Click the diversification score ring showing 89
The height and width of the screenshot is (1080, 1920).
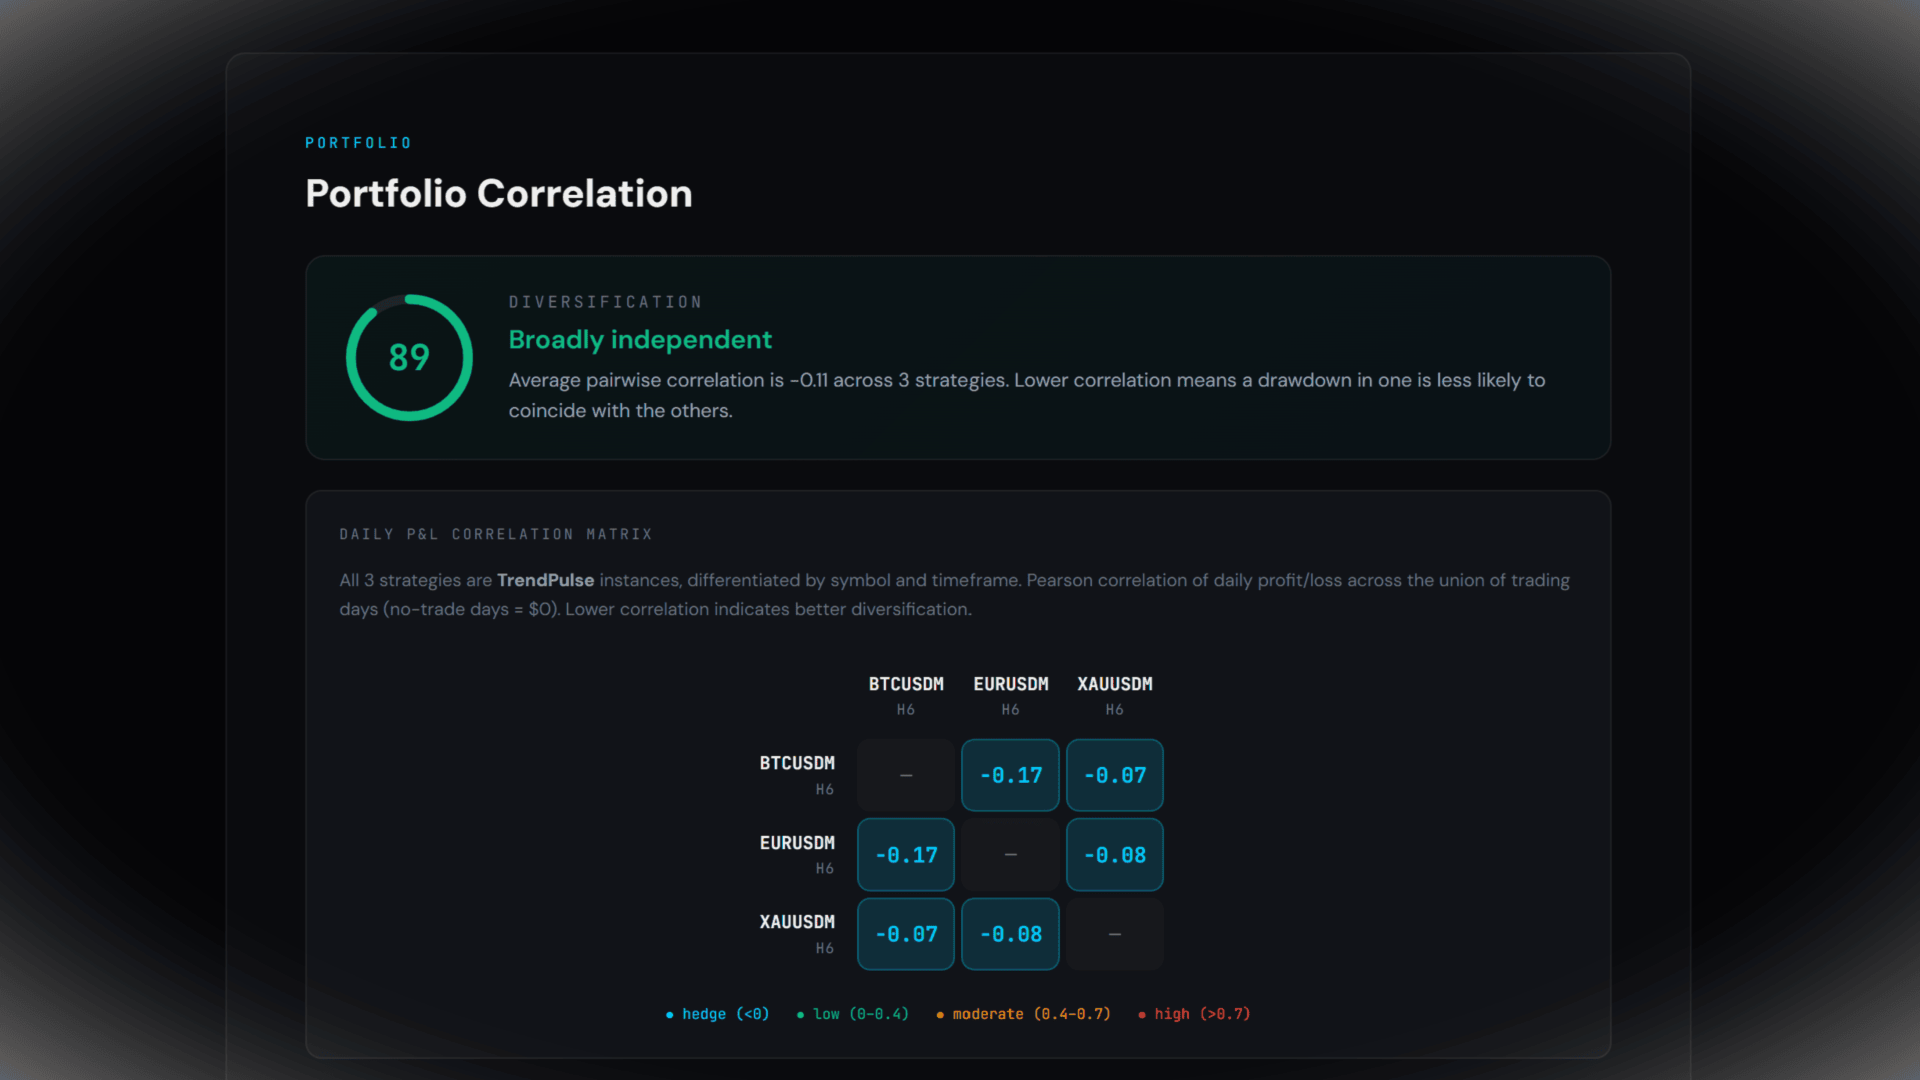(409, 358)
